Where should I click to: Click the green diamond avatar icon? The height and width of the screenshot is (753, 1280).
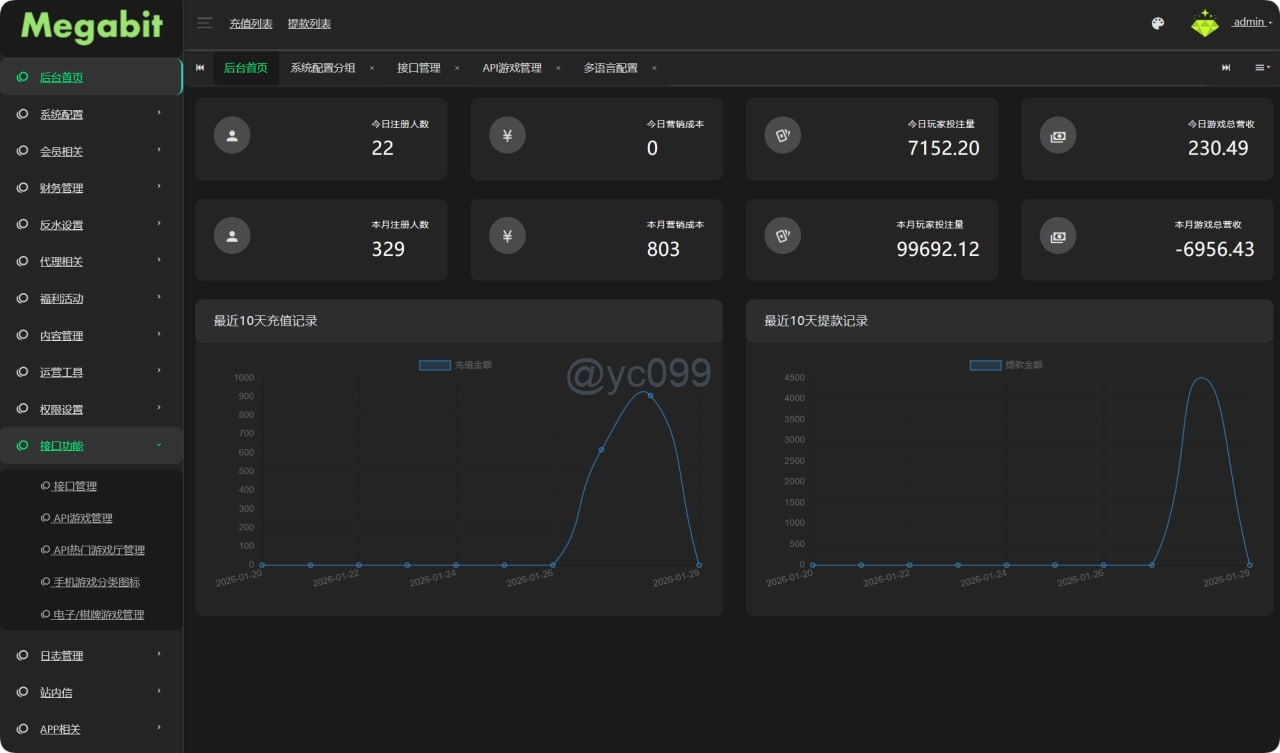tap(1205, 23)
